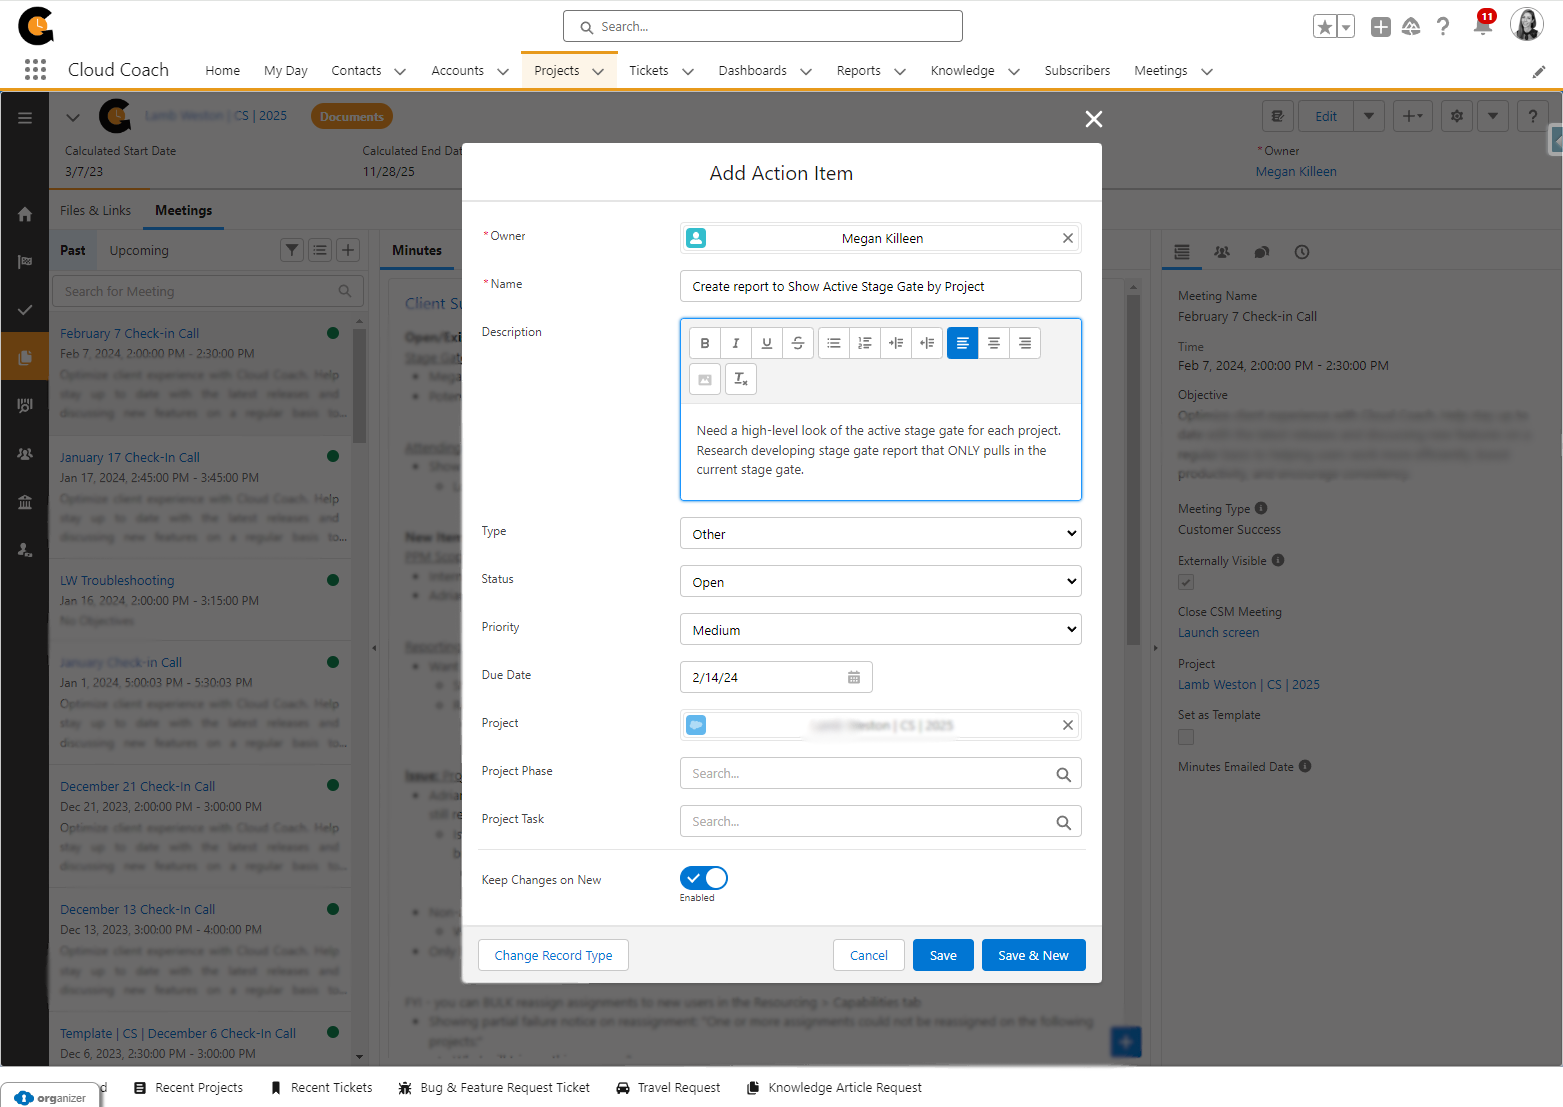Apply italic formatting in the description field
The height and width of the screenshot is (1107, 1563).
coord(736,342)
